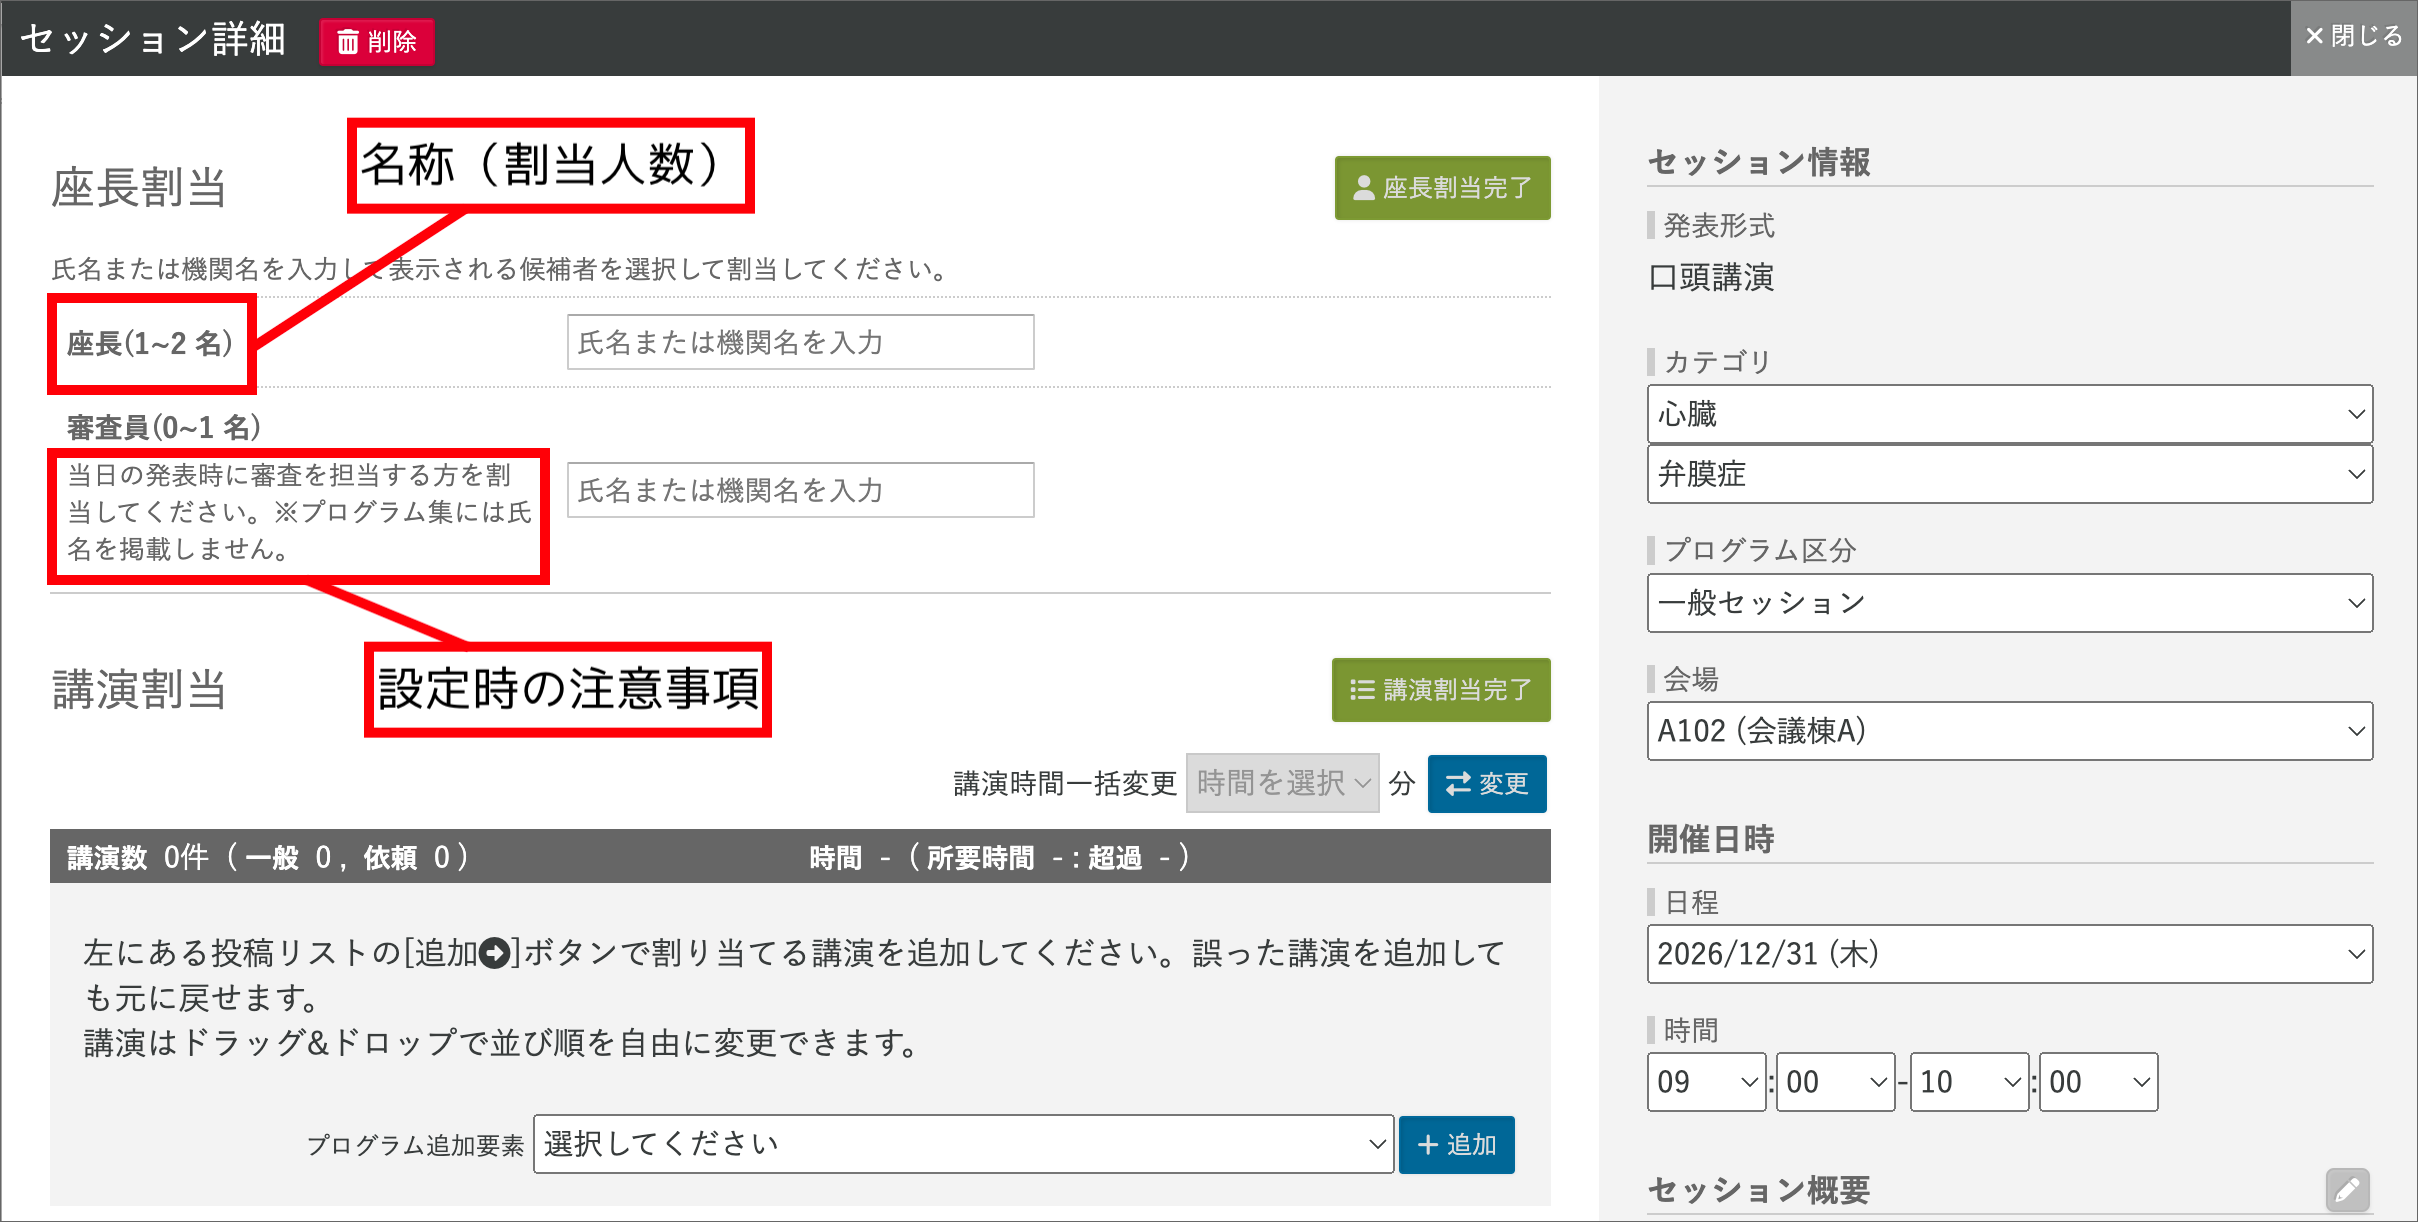Open the start minute 00 dropdown
Image resolution: width=2418 pixels, height=1222 pixels.
click(1834, 1082)
